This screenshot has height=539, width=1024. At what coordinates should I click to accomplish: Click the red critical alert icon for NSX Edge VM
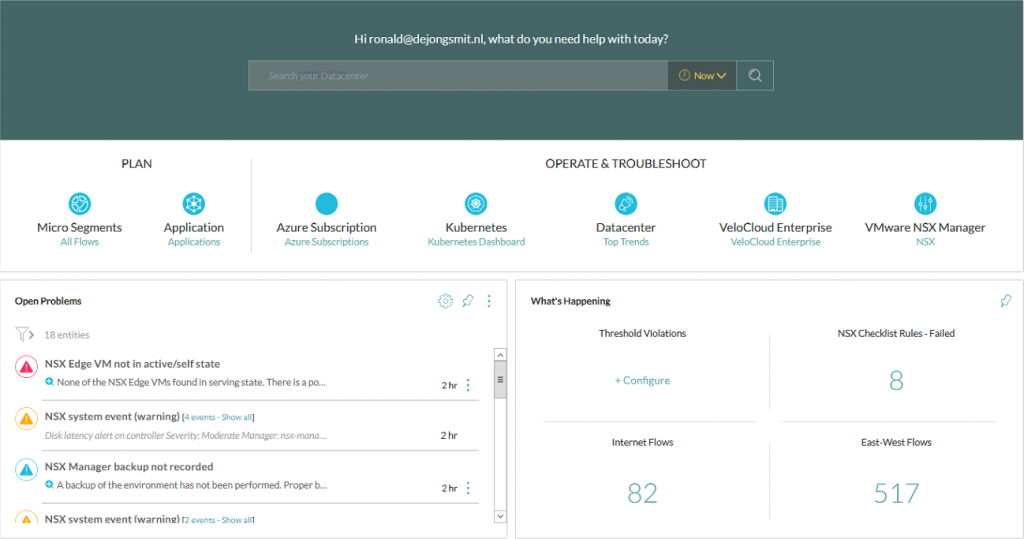pos(26,367)
